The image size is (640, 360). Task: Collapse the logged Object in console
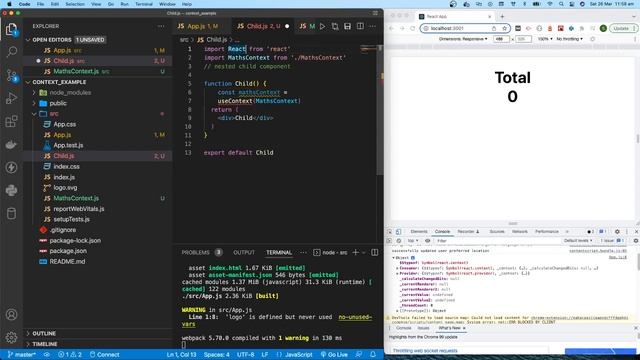pyautogui.click(x=393, y=258)
